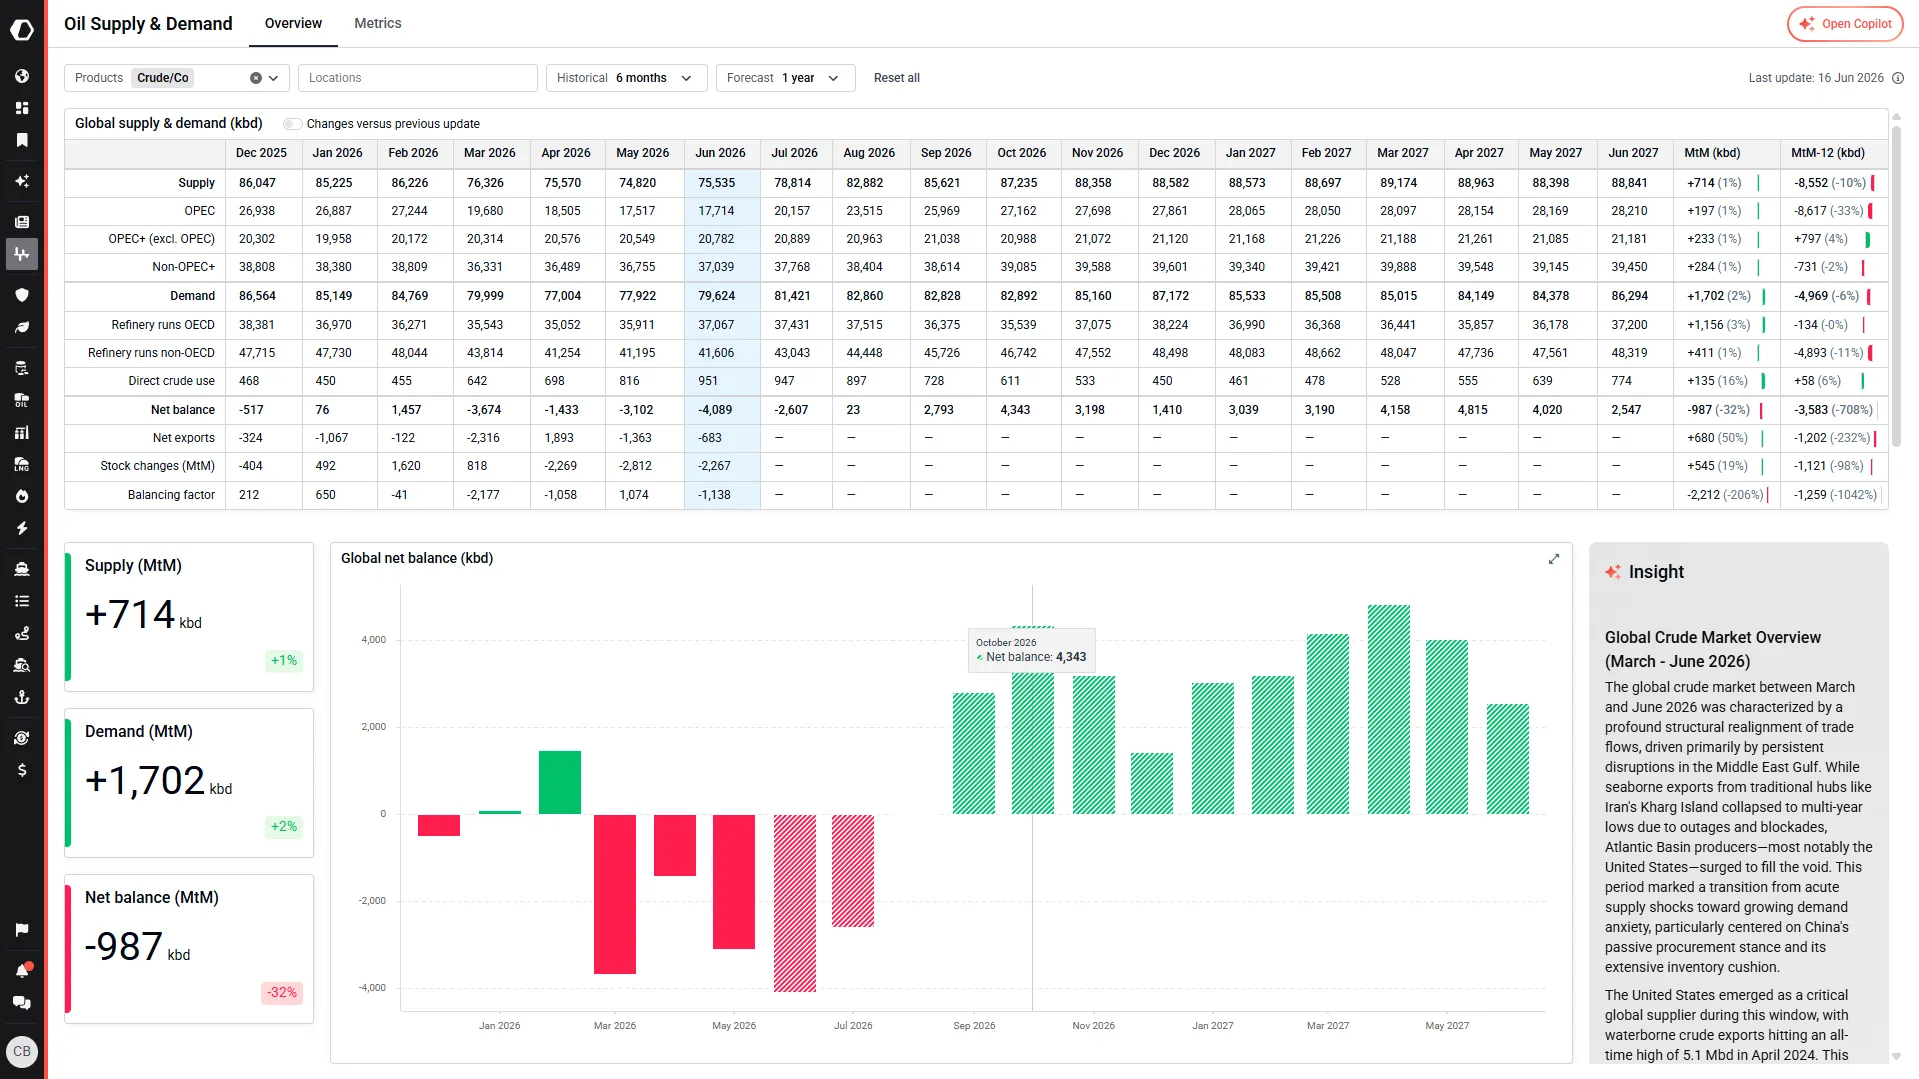Viewport: 1919px width, 1079px height.
Task: Open the refinery bars icon in sidebar
Action: click(22, 432)
